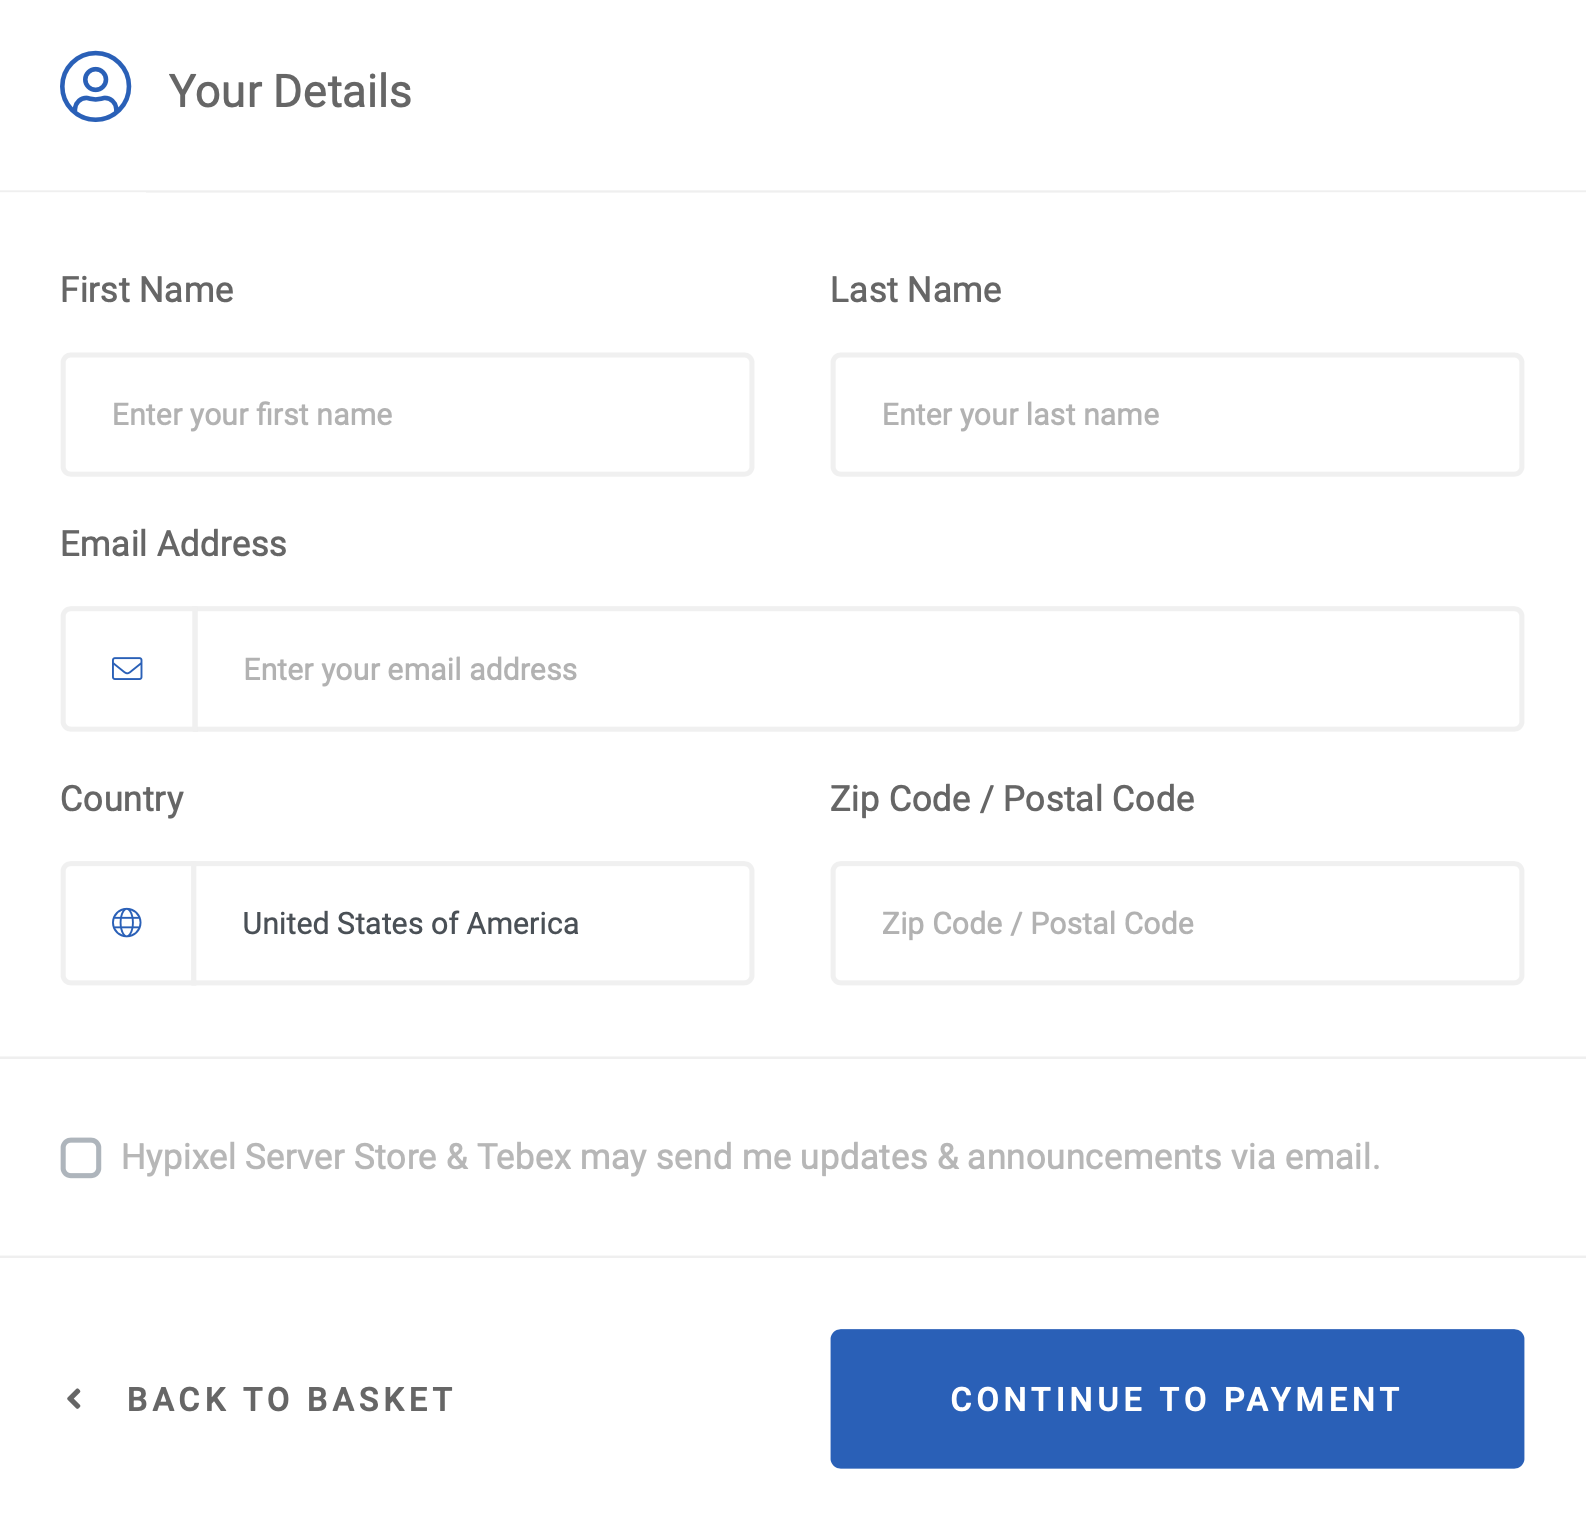
Task: Click the envelope icon in the email field
Action: [127, 669]
